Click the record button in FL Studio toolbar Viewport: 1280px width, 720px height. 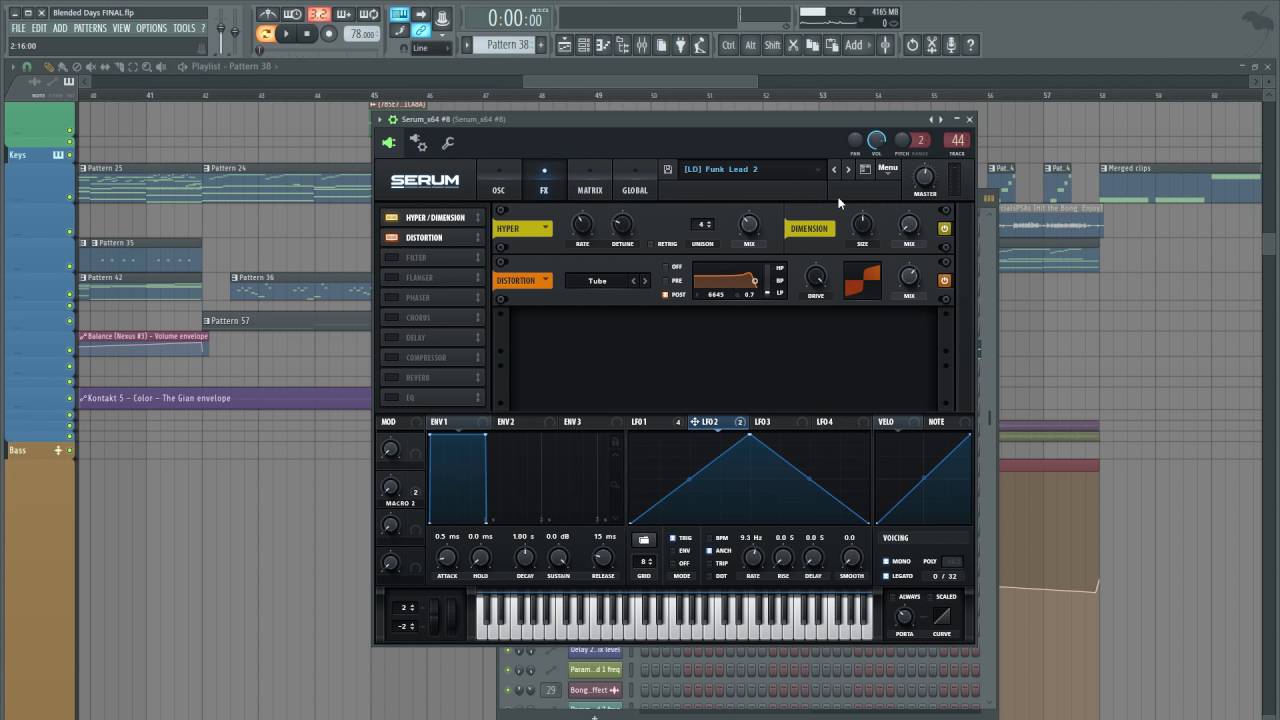[x=328, y=33]
